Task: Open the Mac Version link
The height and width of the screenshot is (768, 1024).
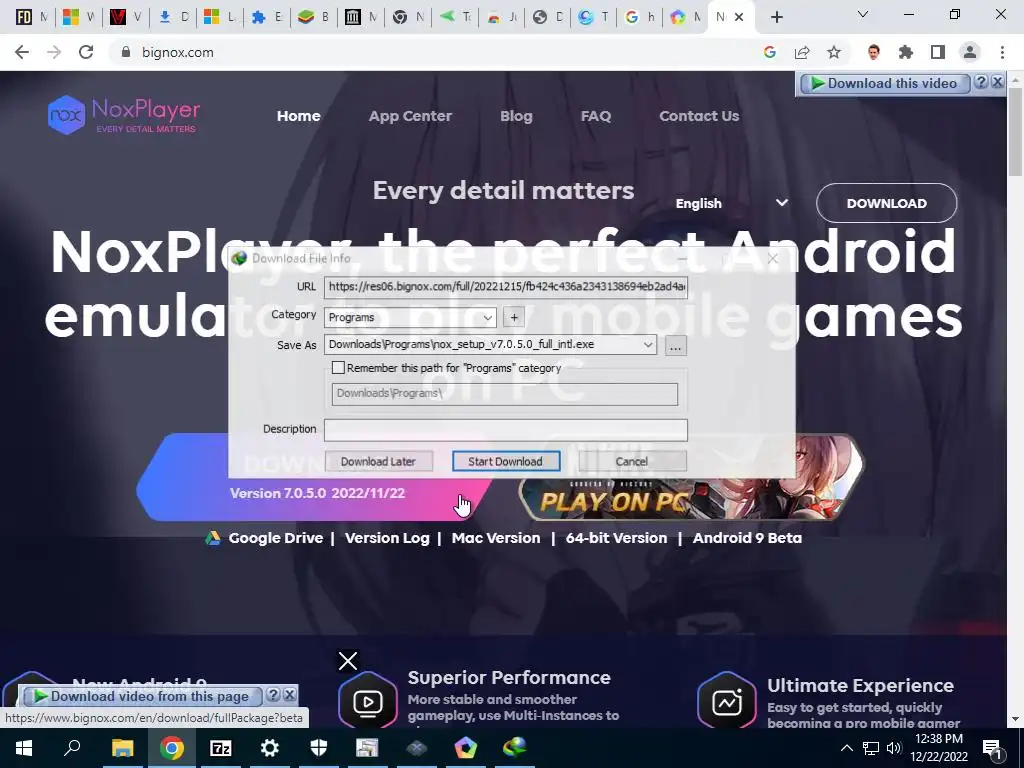Action: [x=496, y=538]
